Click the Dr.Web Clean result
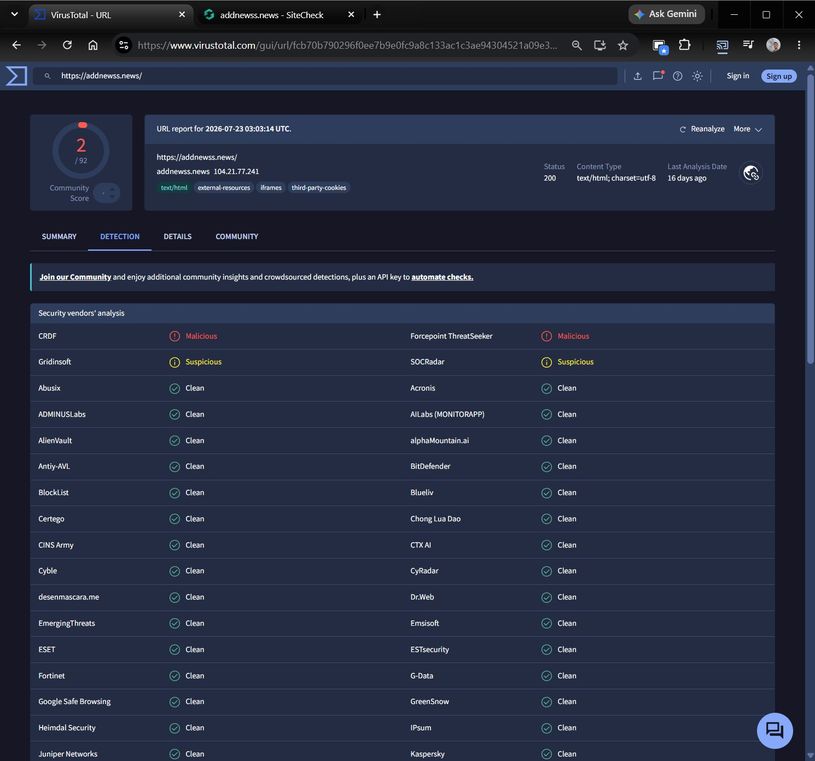Image resolution: width=815 pixels, height=761 pixels. pos(559,597)
